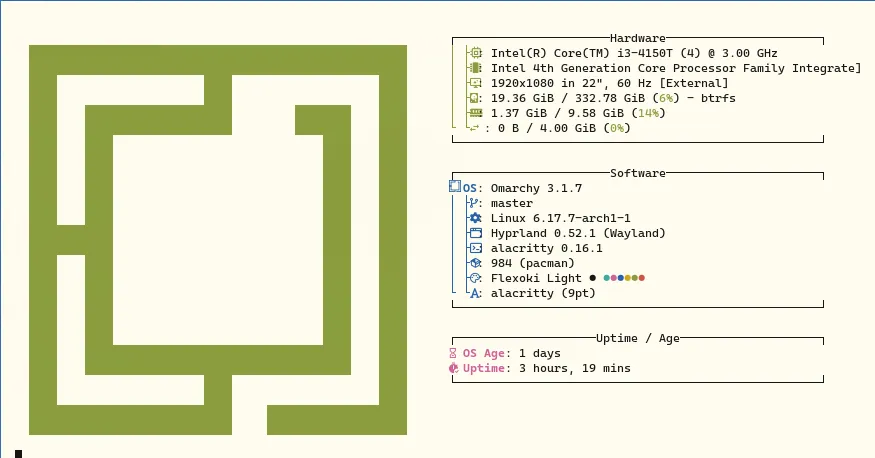
Task: Click the green Omarchy logo art
Action: 218,240
